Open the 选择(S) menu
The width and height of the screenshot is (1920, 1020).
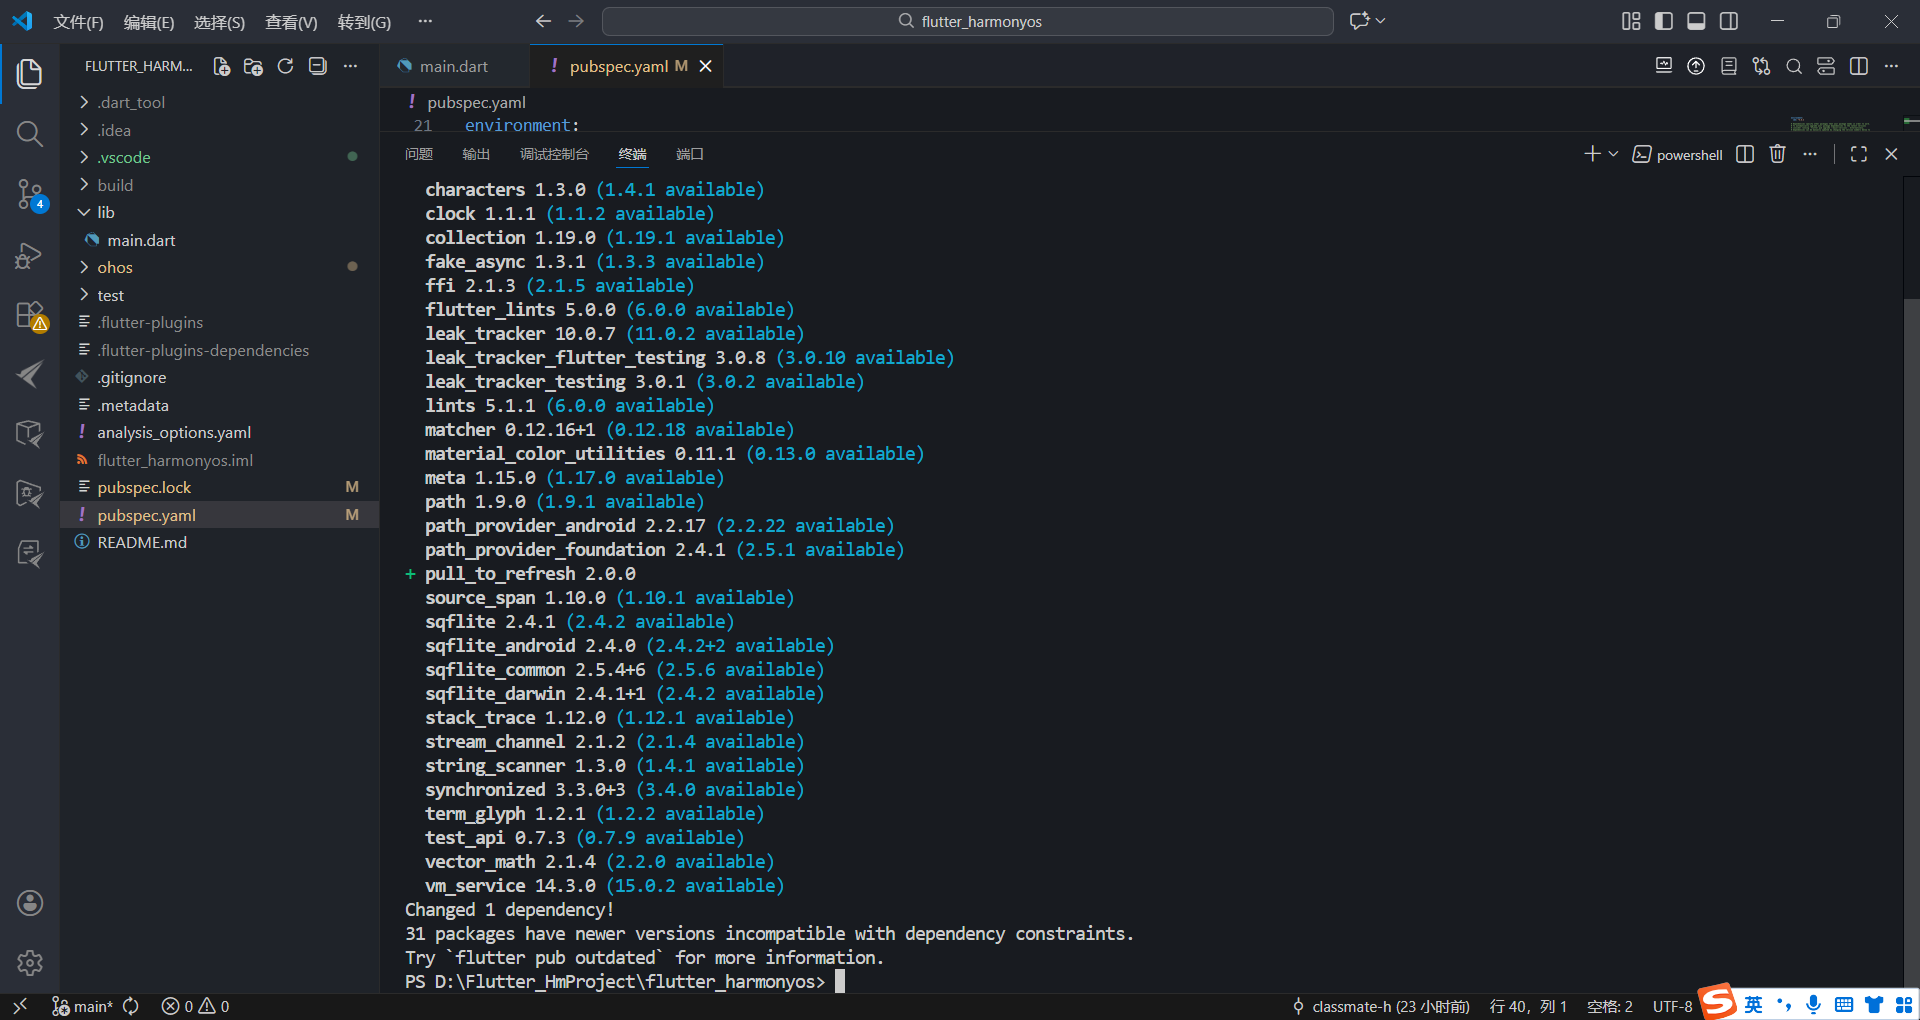point(219,22)
